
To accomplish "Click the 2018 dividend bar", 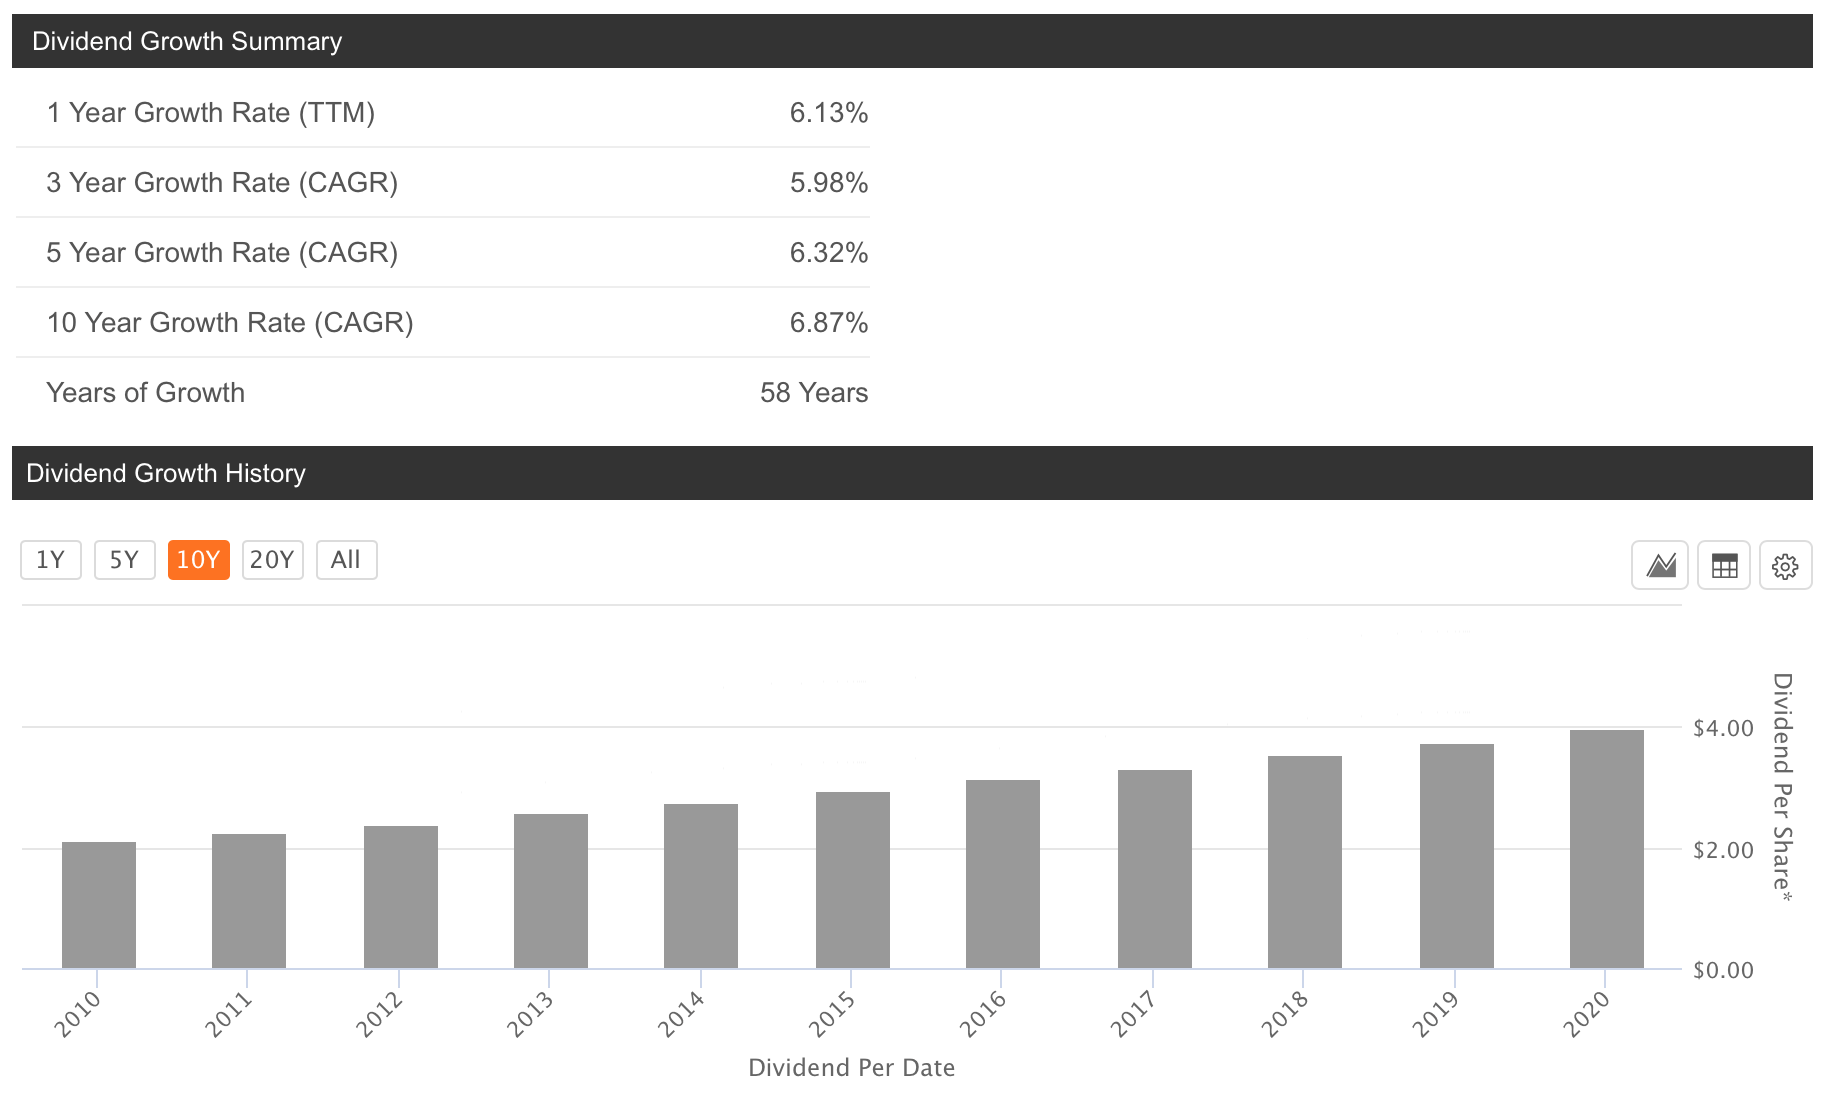I will [x=1304, y=862].
